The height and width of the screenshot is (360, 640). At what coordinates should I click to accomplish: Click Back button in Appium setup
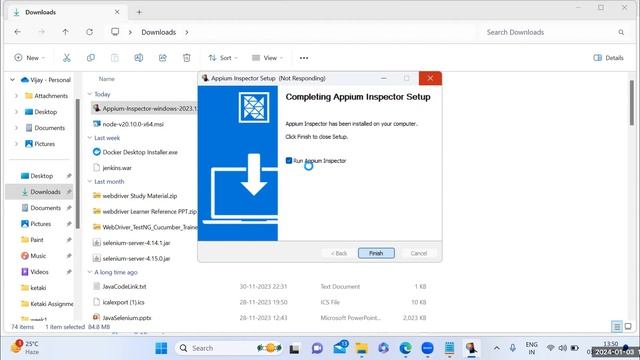click(339, 253)
